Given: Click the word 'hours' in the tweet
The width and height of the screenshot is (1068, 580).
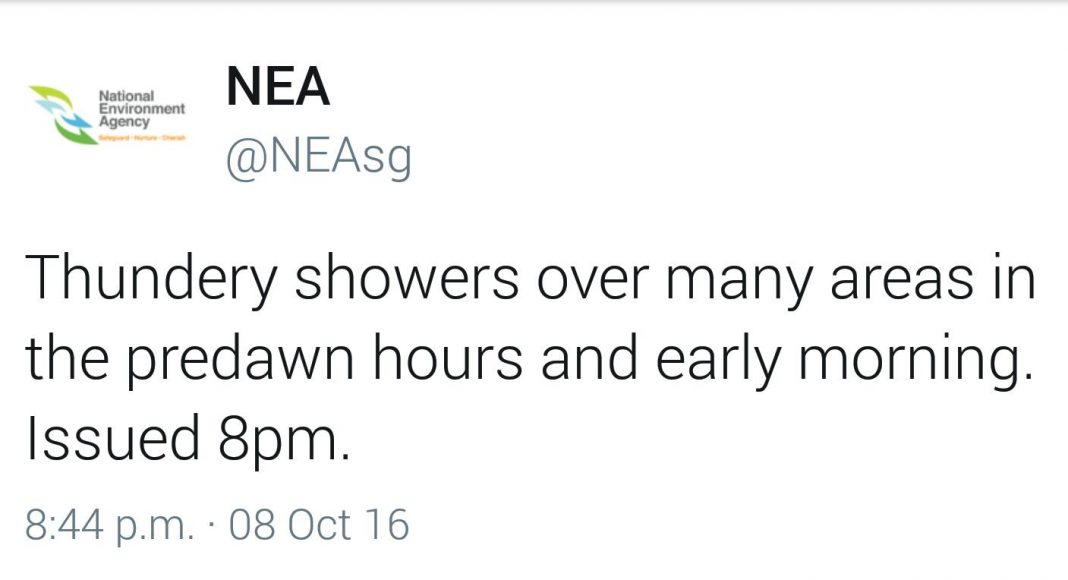Looking at the screenshot, I should pyautogui.click(x=448, y=357).
